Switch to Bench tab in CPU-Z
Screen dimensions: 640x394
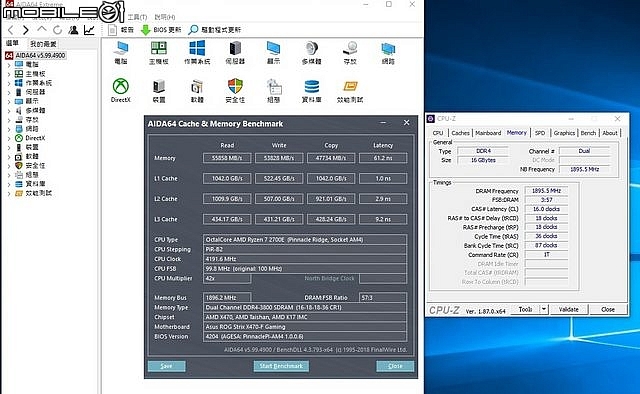tap(588, 133)
